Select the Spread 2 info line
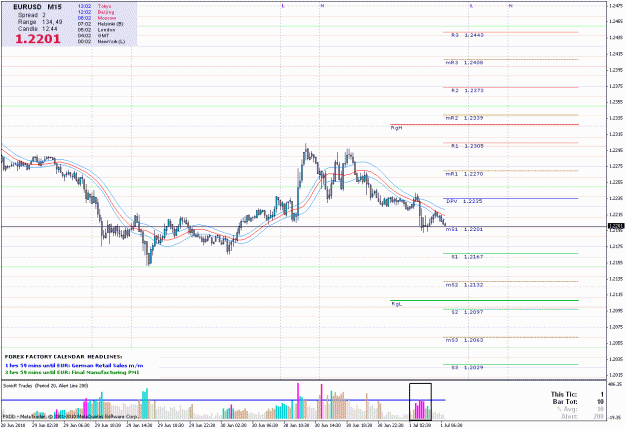 pyautogui.click(x=32, y=15)
